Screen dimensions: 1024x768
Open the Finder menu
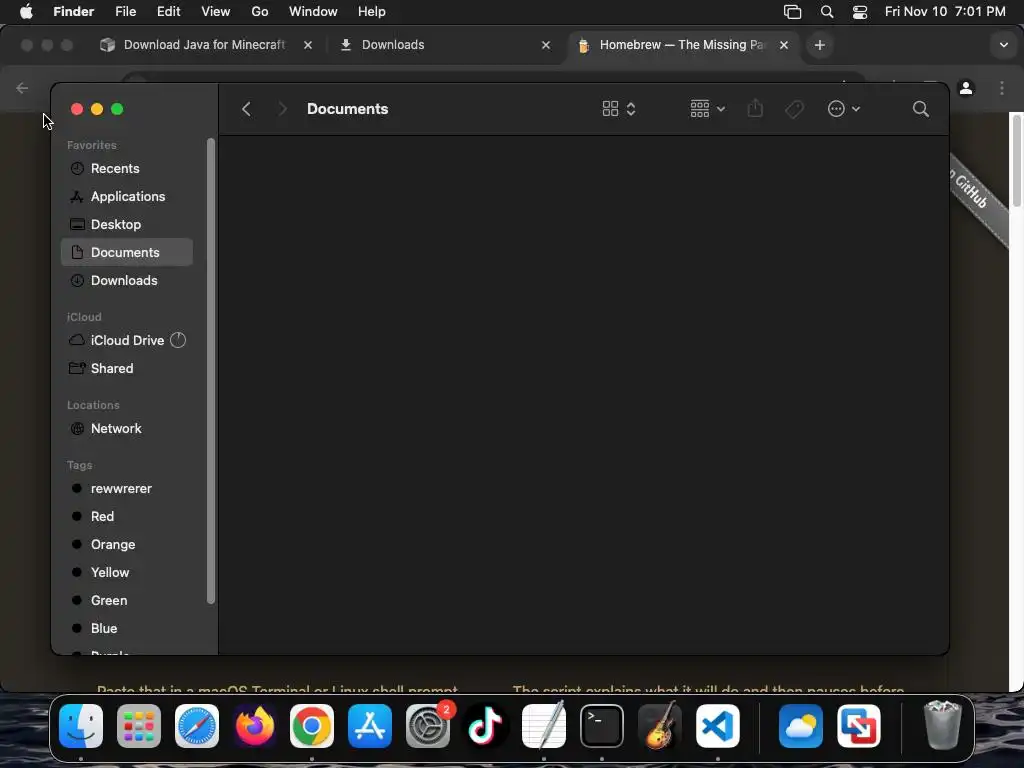(x=73, y=12)
